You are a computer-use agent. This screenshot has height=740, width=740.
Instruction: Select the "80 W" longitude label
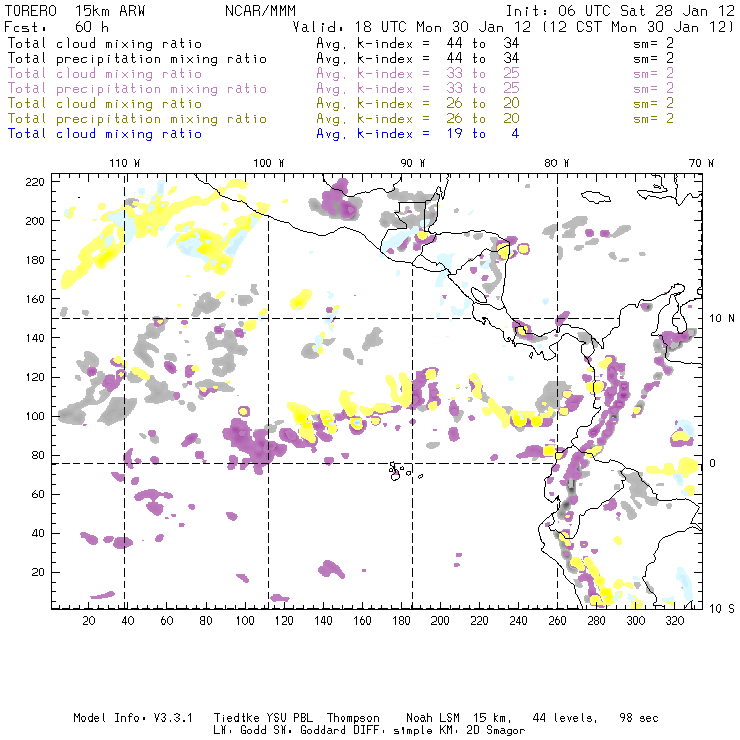click(557, 163)
